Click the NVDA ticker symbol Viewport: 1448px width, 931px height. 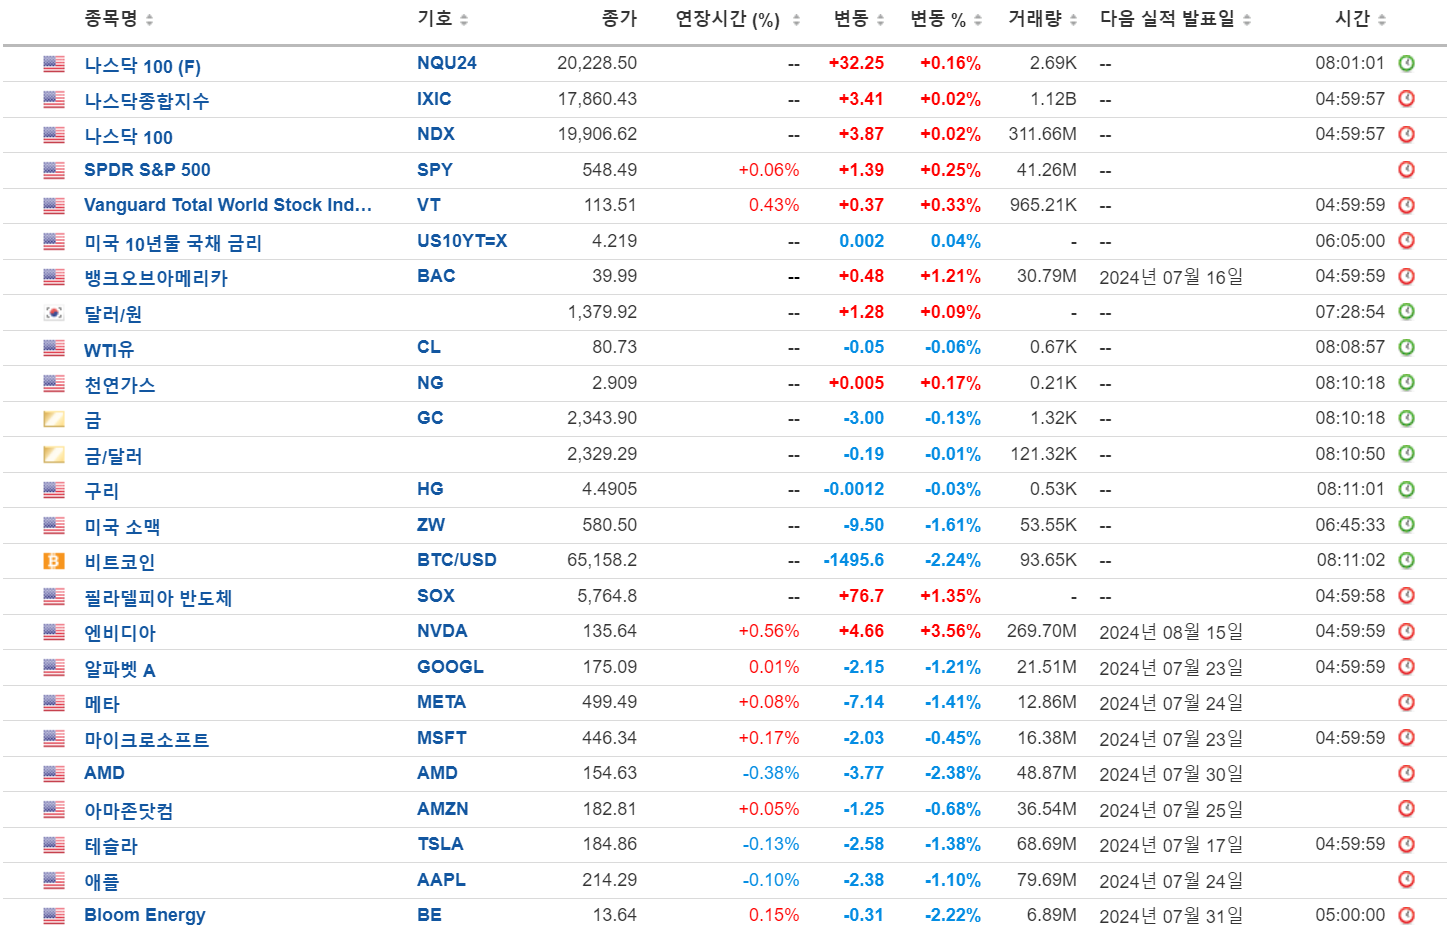tap(442, 631)
